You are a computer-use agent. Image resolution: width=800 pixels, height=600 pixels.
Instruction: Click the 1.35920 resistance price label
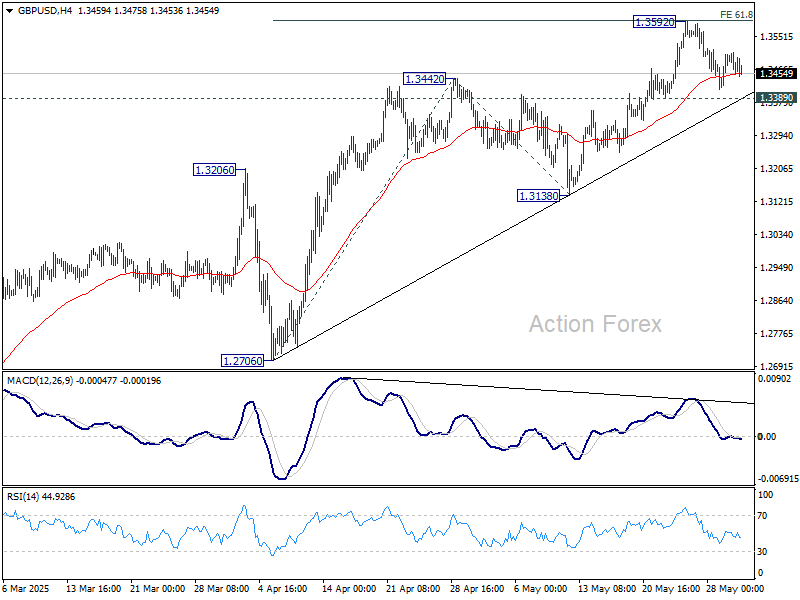click(x=652, y=23)
